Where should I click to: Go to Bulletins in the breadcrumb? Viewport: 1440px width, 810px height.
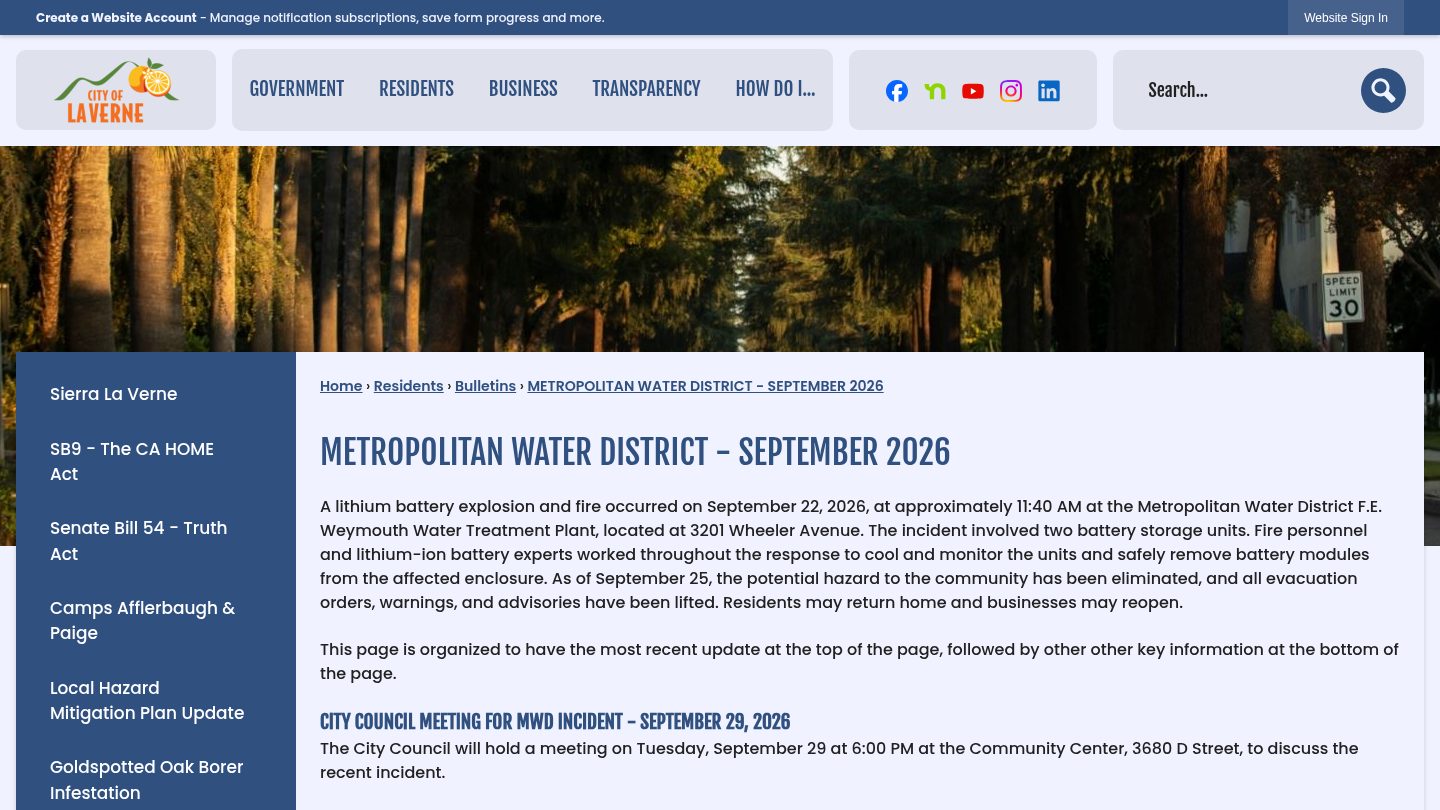coord(485,386)
